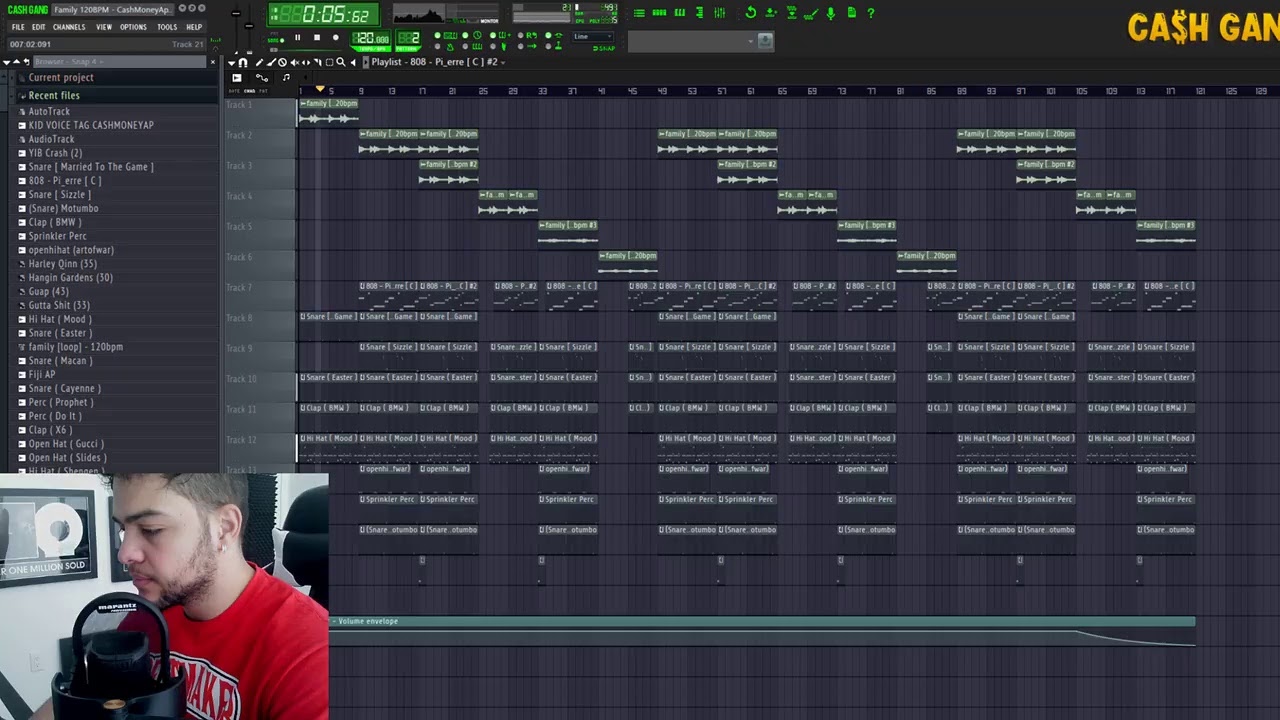Toggle the Record button
Image resolution: width=1280 pixels, height=720 pixels.
pyautogui.click(x=336, y=37)
